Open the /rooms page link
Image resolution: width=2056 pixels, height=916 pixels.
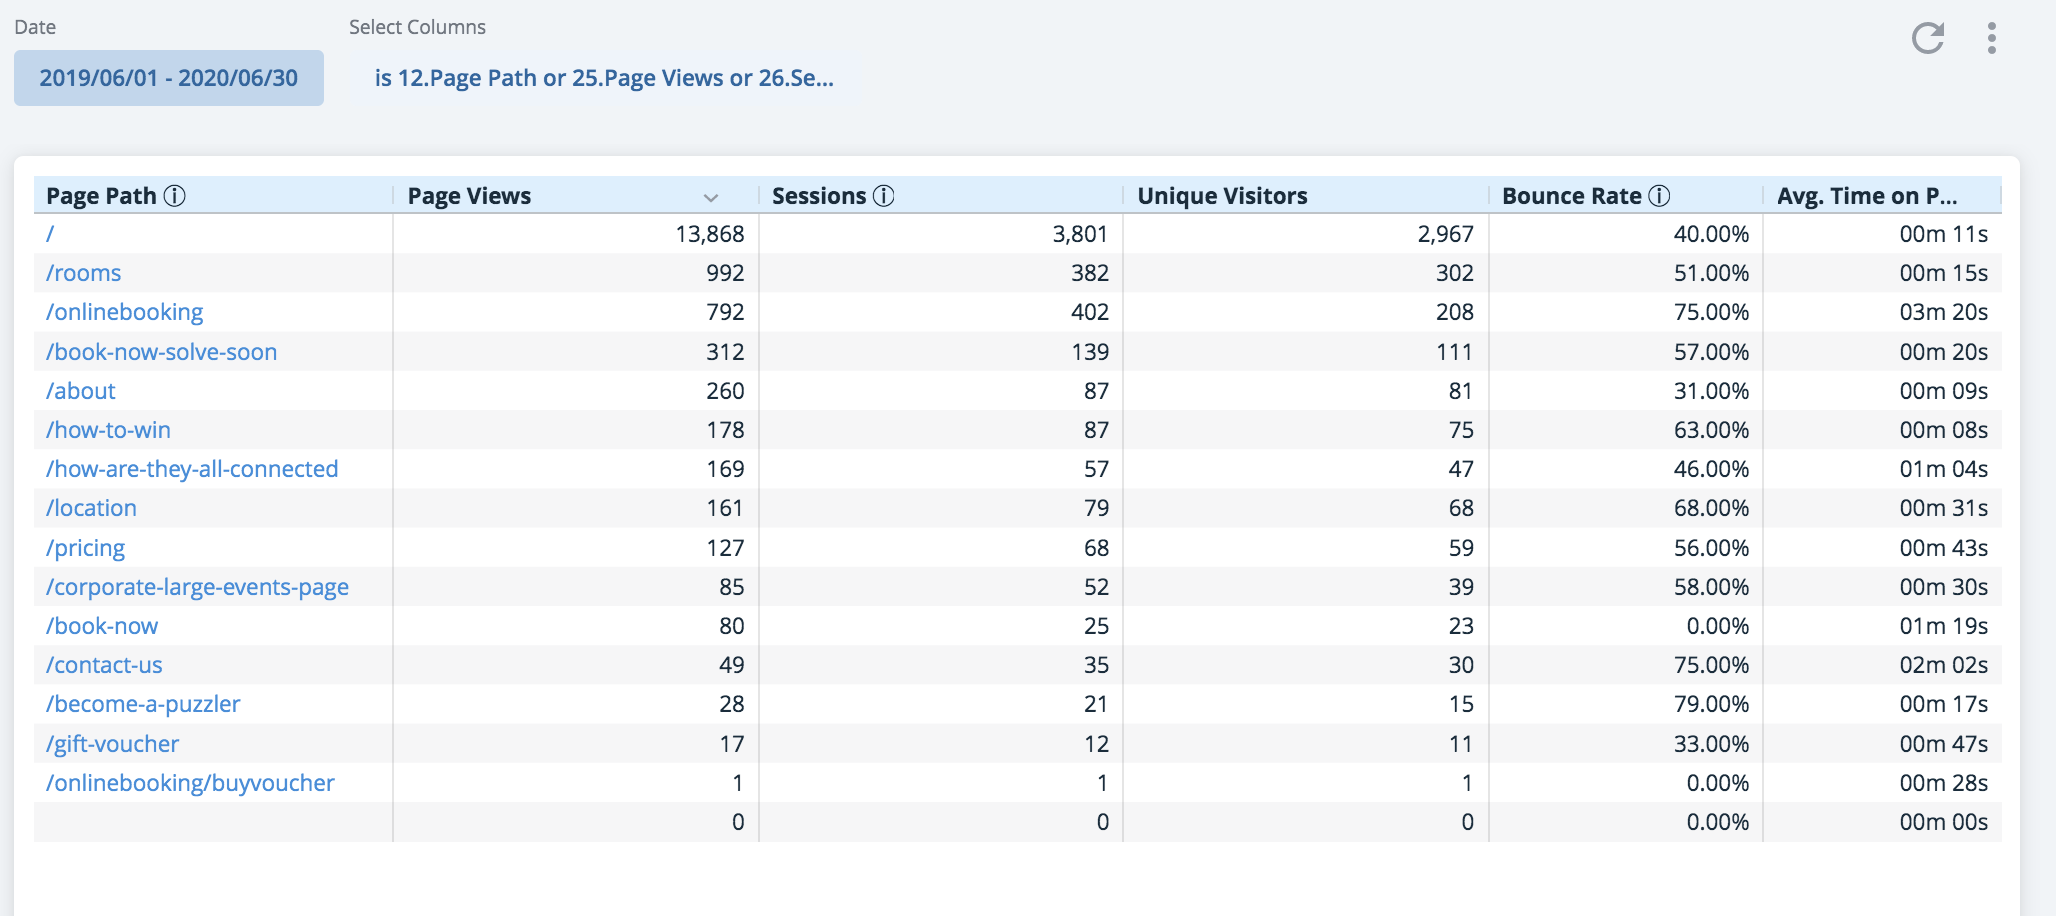pyautogui.click(x=83, y=273)
